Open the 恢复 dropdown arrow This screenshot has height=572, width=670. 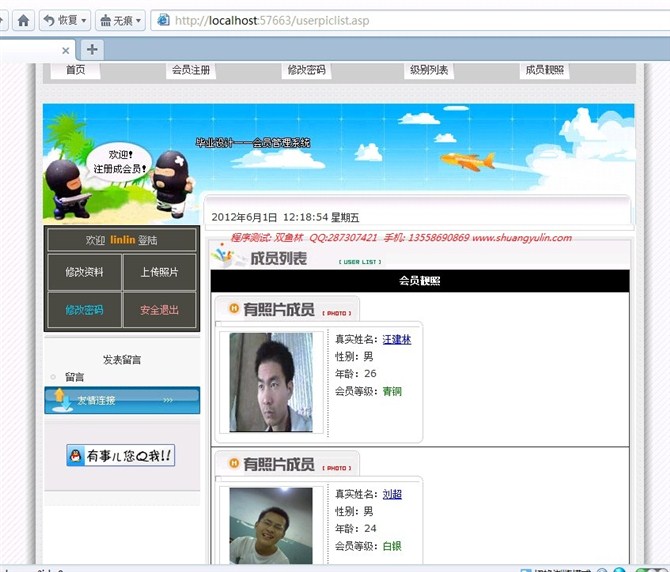[83, 20]
